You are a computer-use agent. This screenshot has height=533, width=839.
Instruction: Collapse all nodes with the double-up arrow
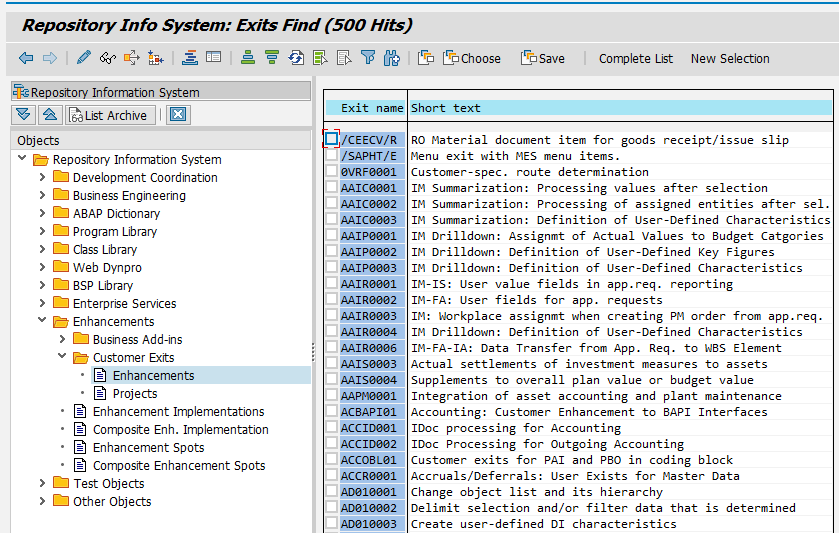[50, 115]
